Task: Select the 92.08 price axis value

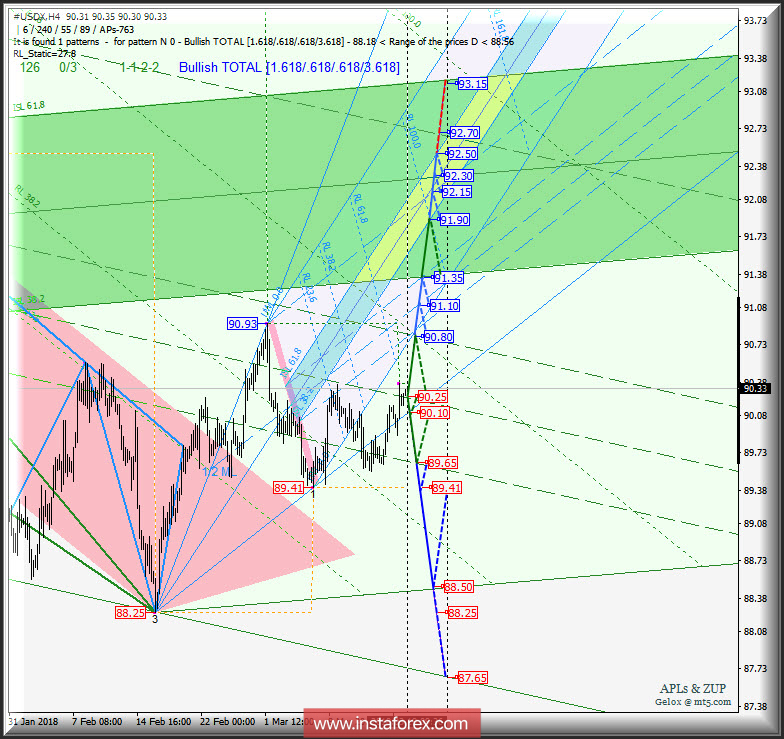Action: (x=755, y=200)
